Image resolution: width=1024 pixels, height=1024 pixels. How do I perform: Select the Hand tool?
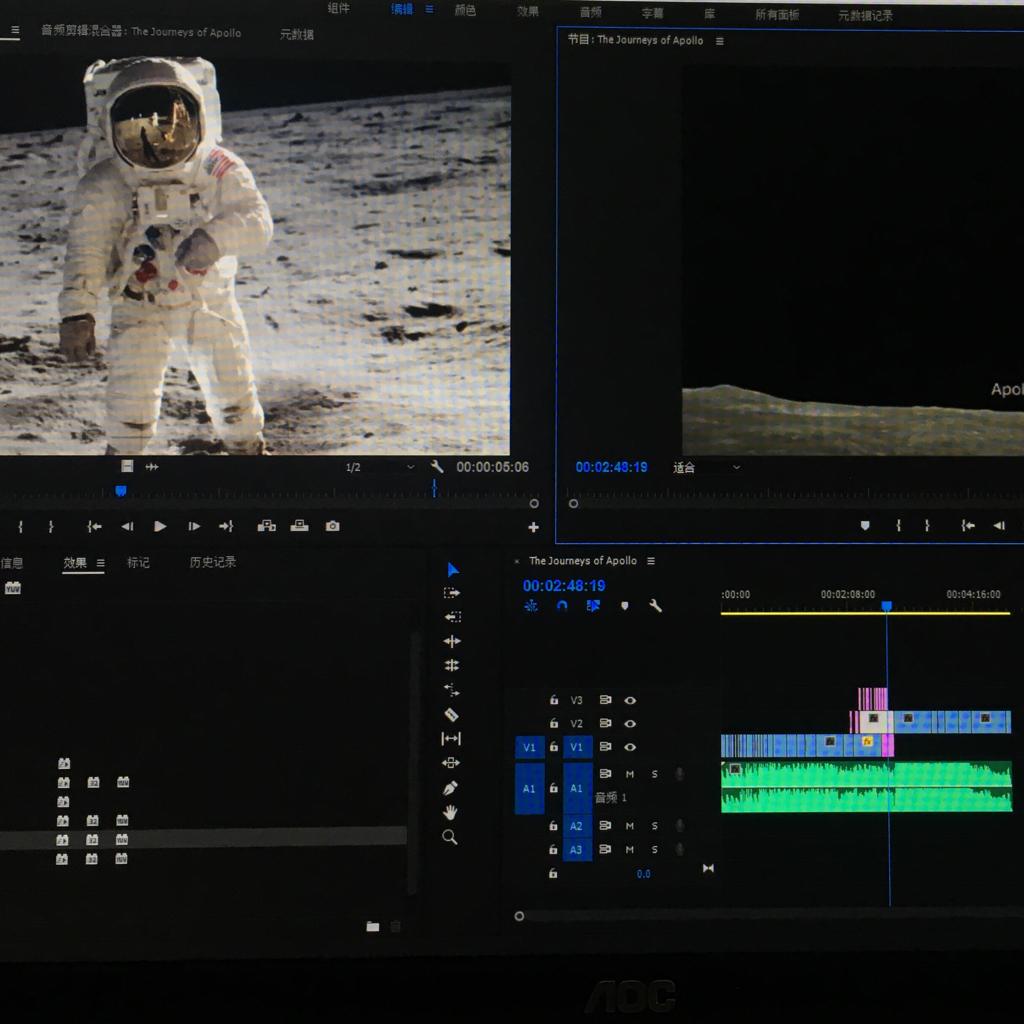(x=451, y=812)
